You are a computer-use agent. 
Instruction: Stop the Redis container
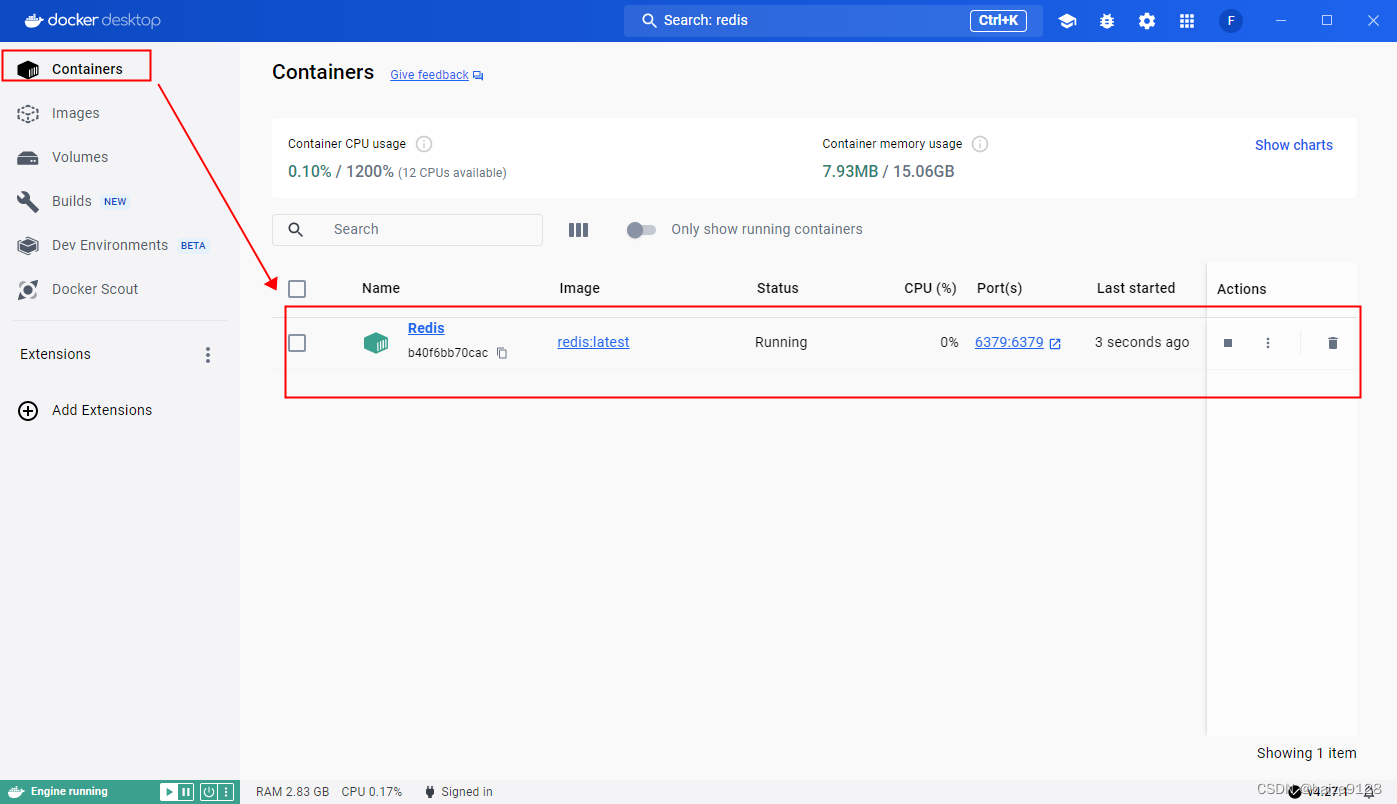pyautogui.click(x=1228, y=343)
